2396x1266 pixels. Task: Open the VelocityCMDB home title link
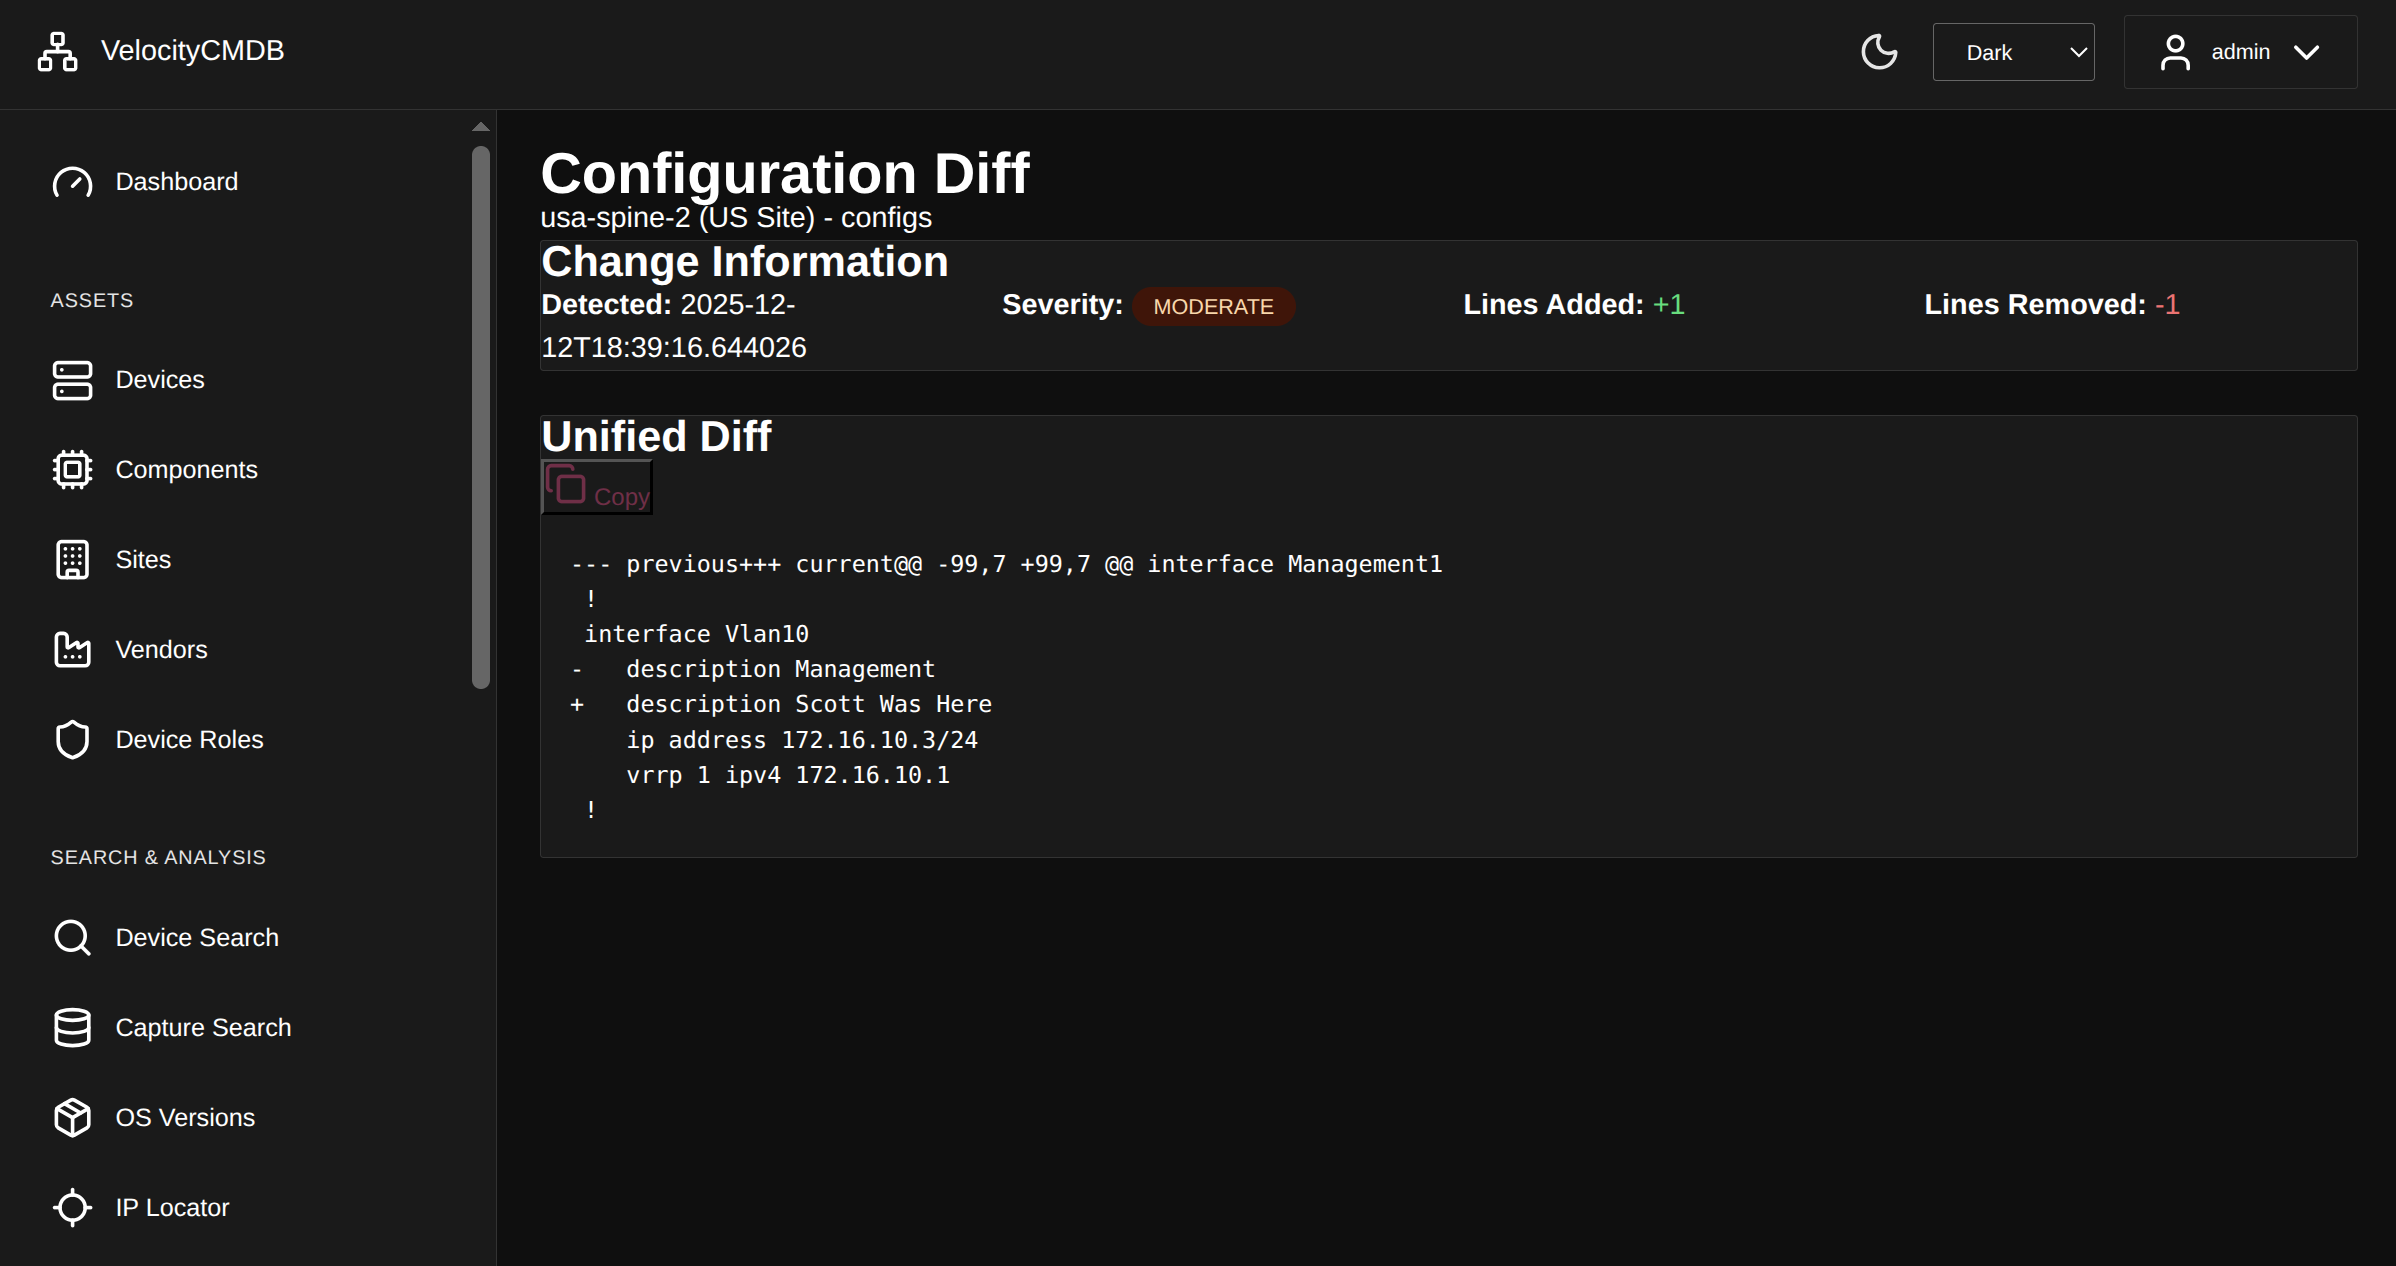coord(192,51)
